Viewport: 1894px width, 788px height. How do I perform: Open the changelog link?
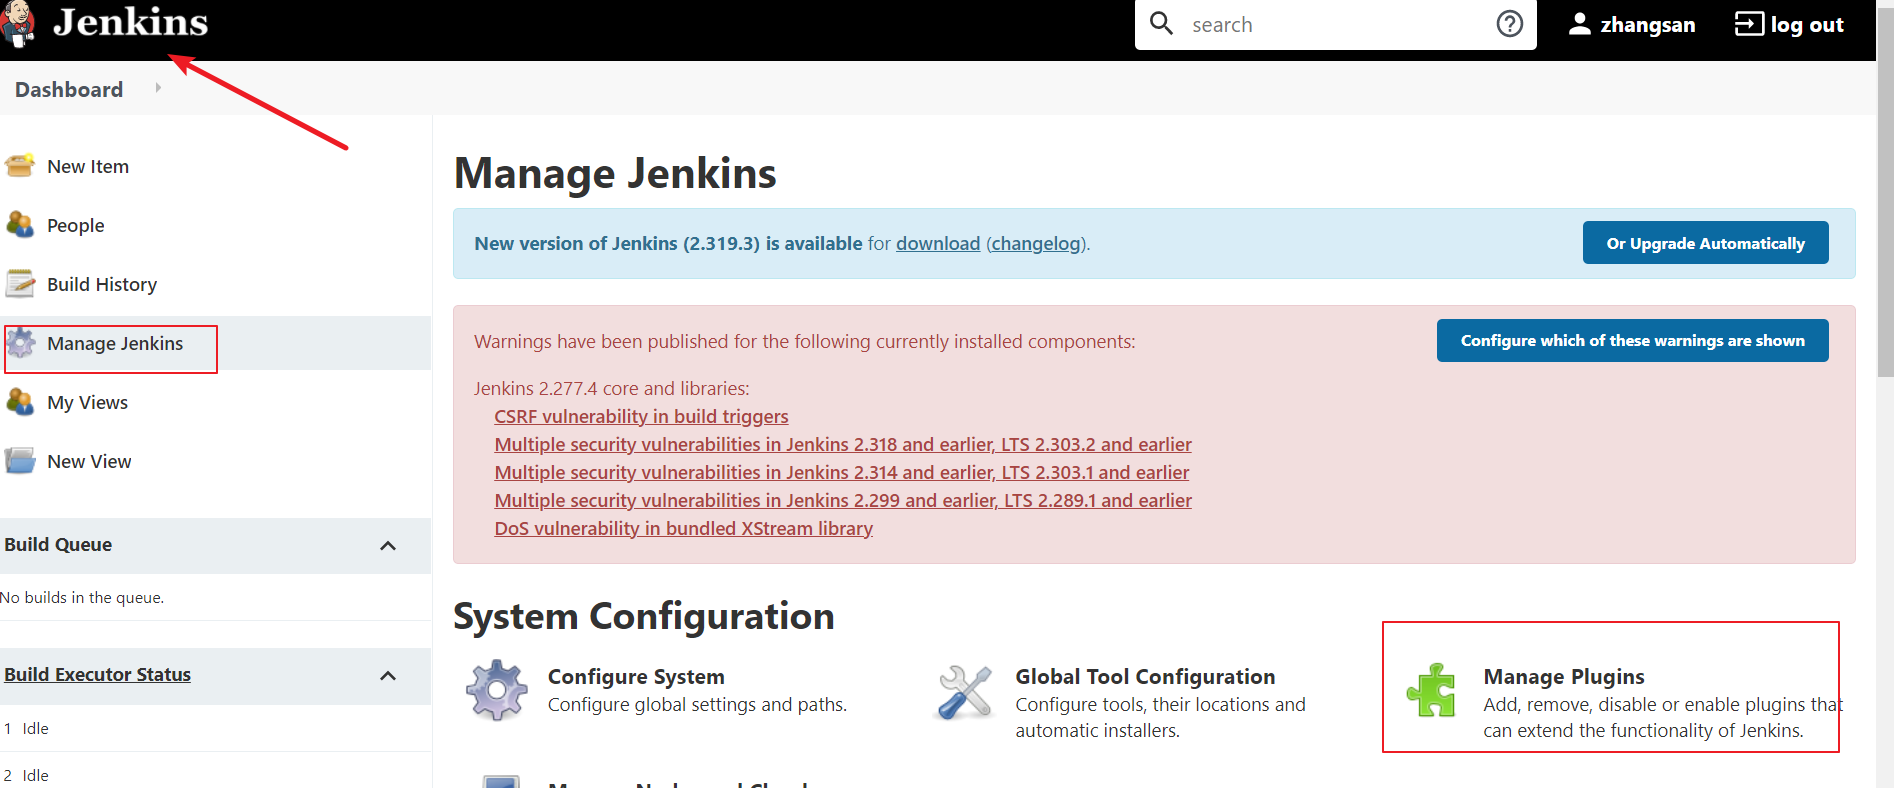pos(1036,244)
